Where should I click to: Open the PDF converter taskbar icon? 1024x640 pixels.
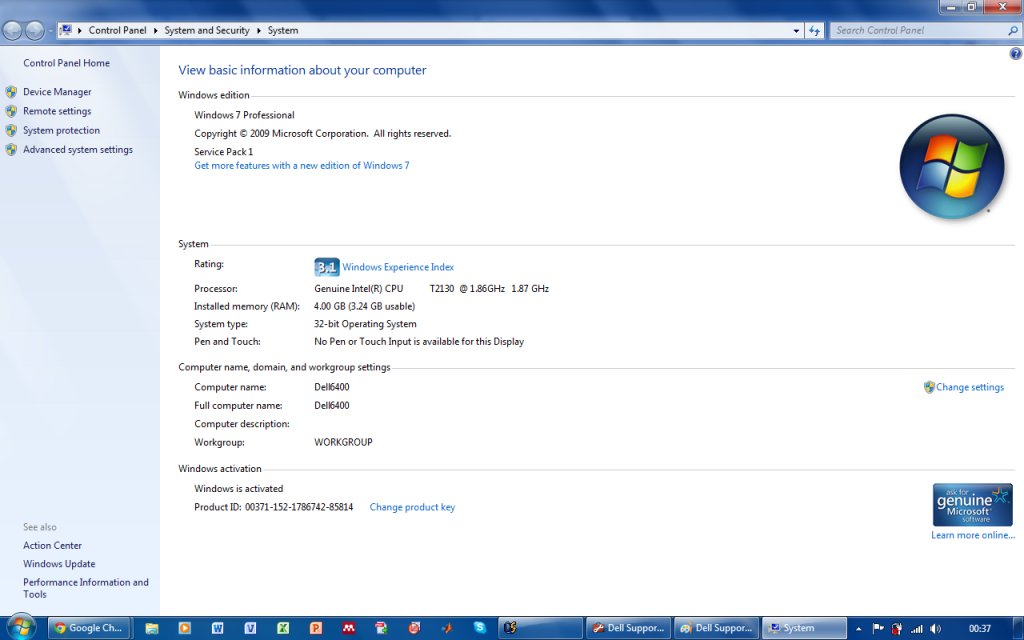(x=381, y=628)
